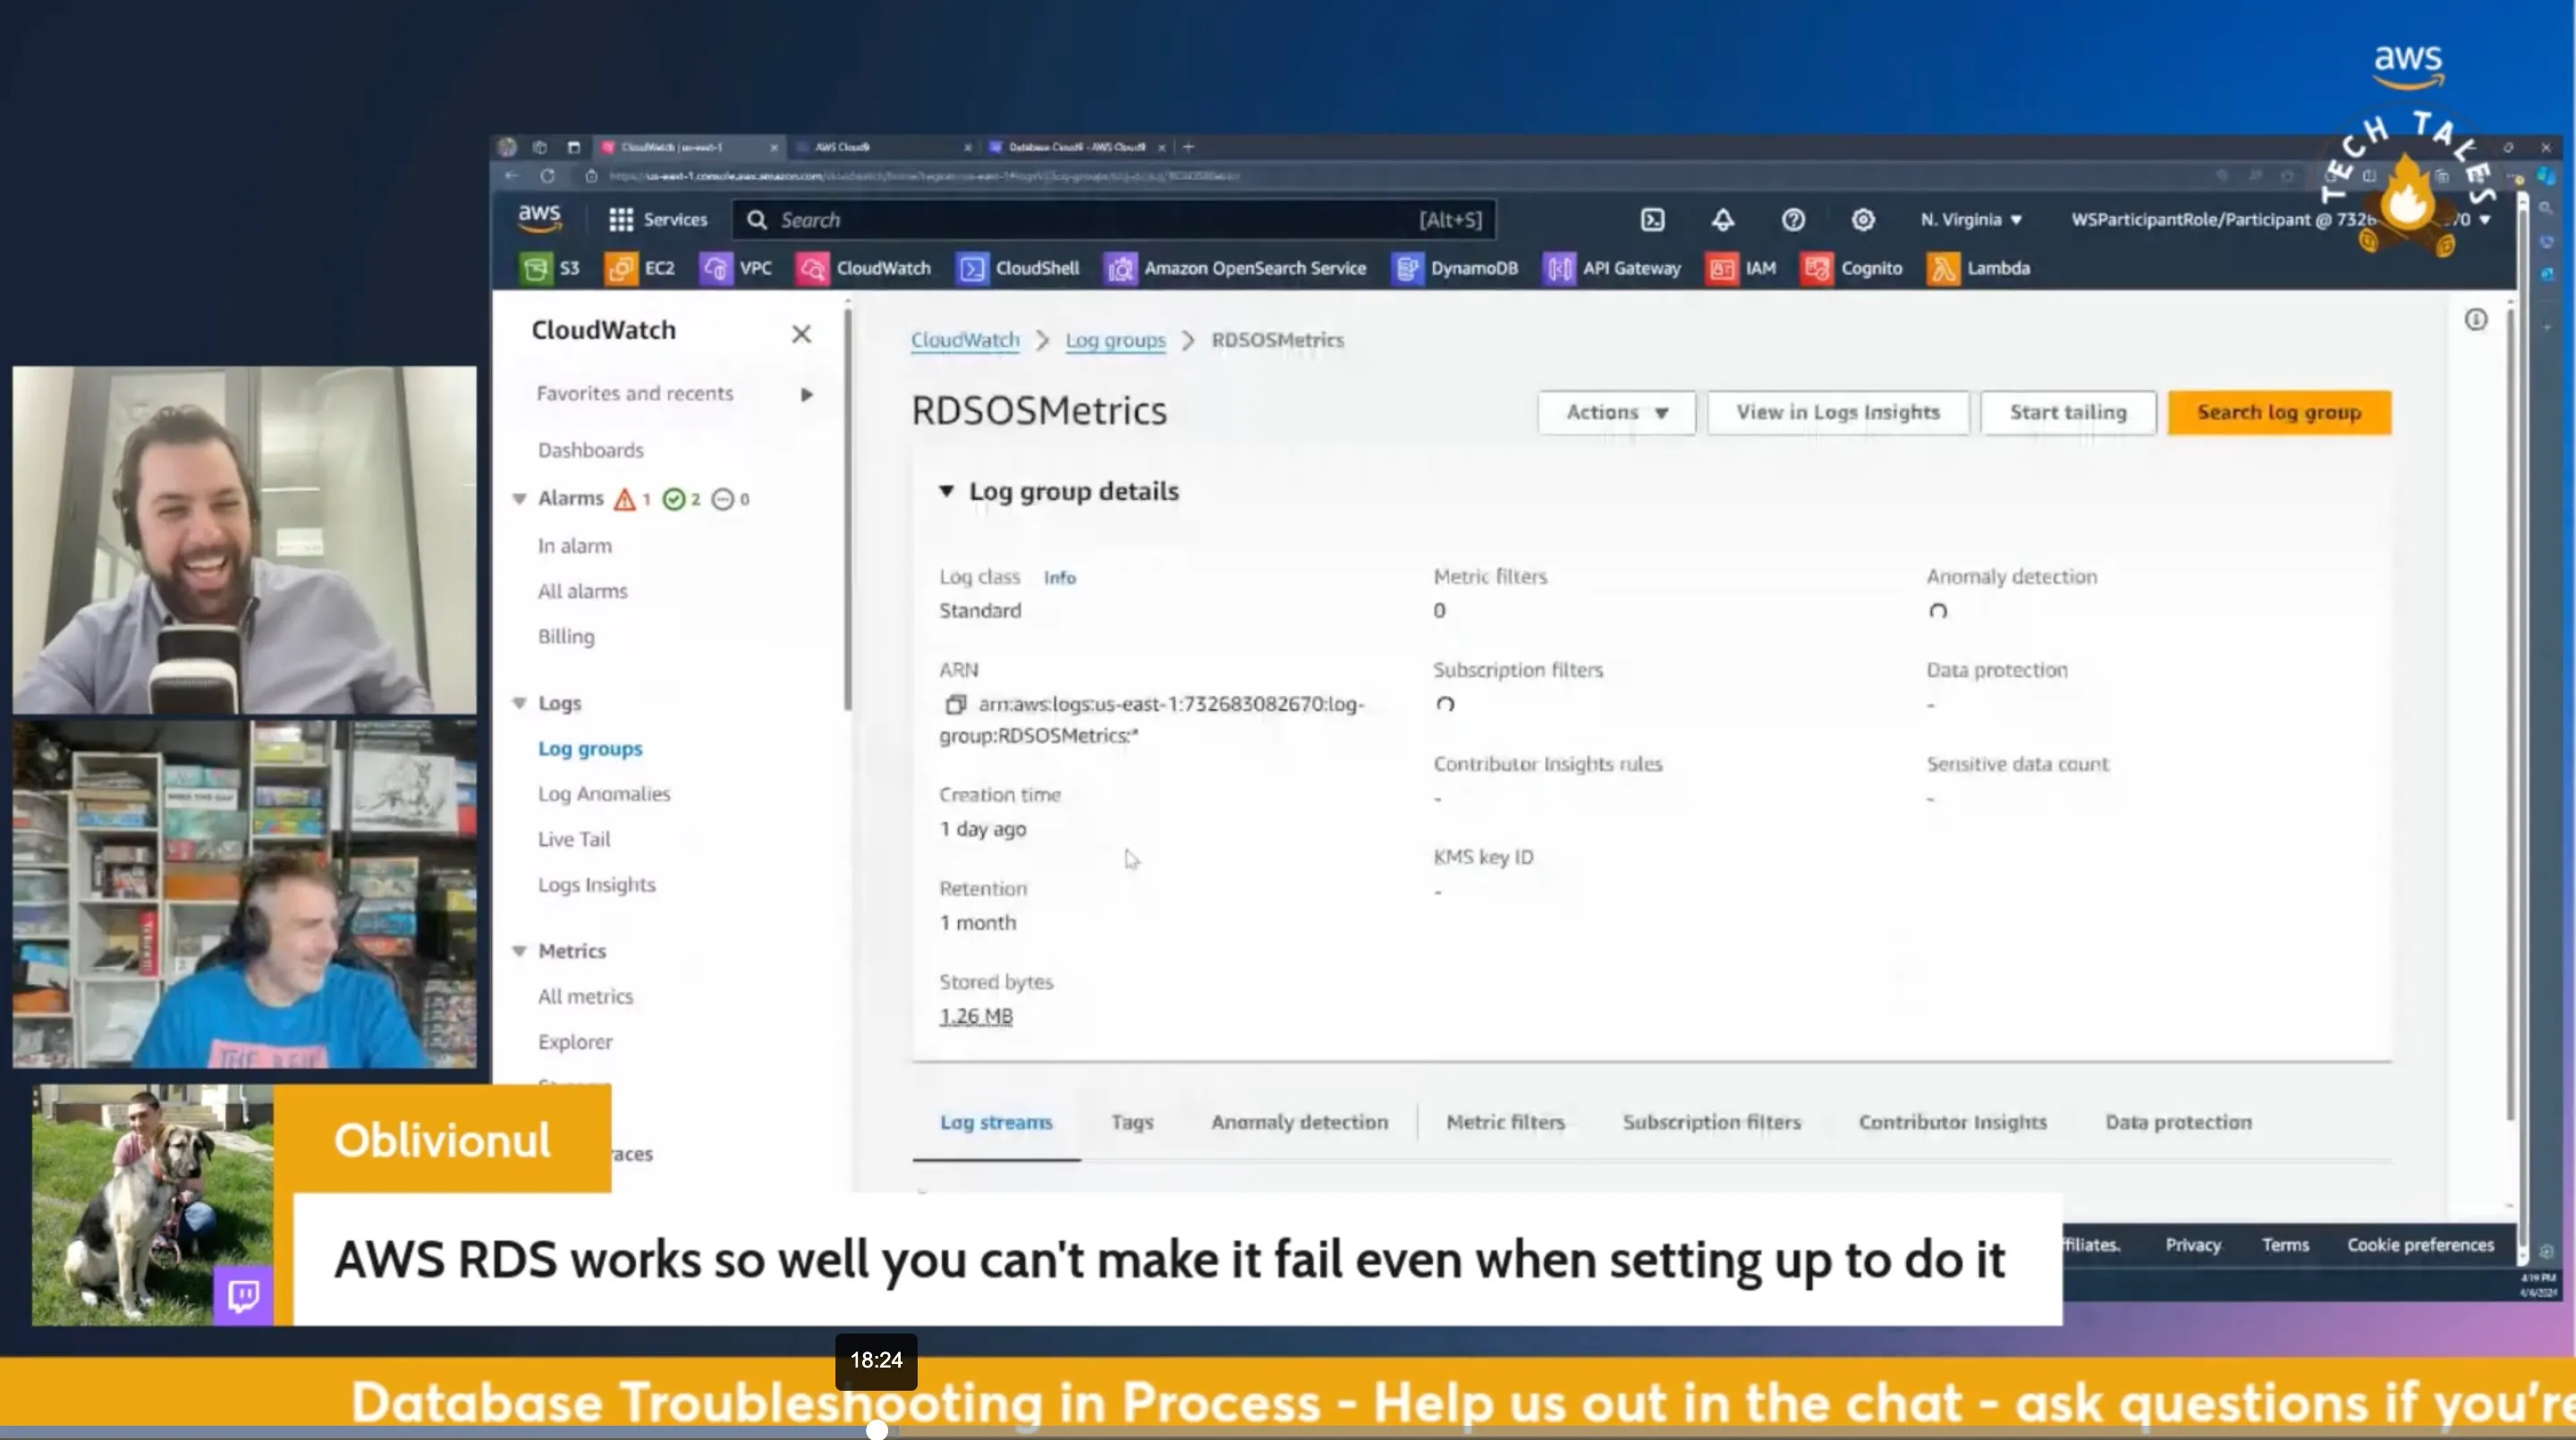
Task: Click the N. Virginia region selector
Action: coord(1968,217)
